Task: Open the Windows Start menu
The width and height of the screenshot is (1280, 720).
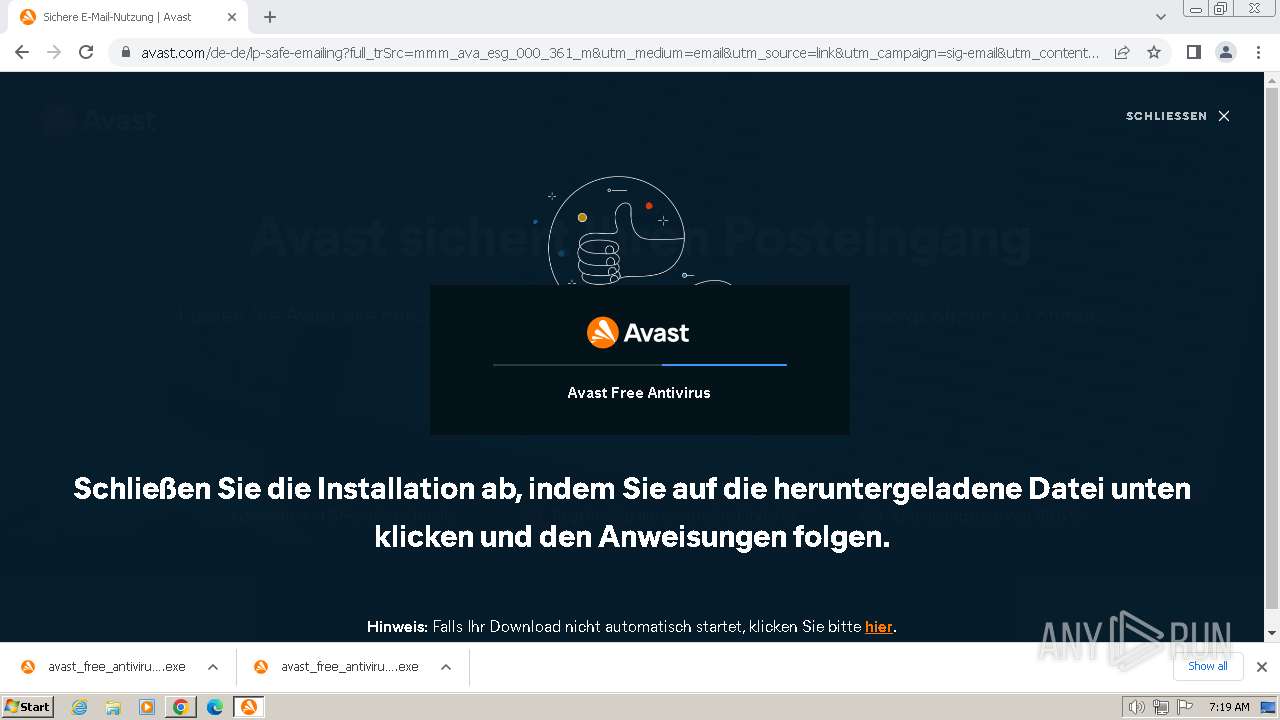Action: point(27,706)
